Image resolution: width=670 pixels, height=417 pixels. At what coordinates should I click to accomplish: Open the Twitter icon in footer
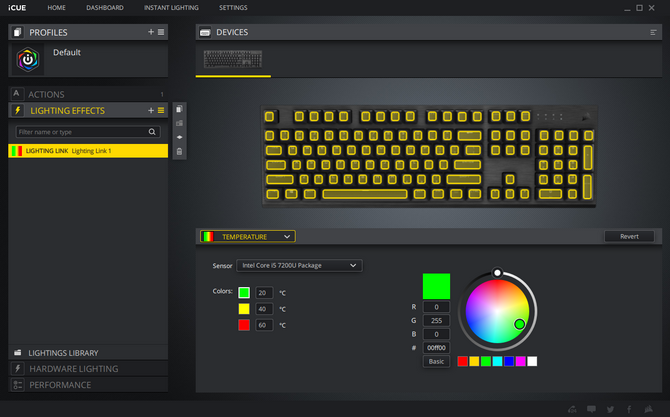tap(610, 409)
